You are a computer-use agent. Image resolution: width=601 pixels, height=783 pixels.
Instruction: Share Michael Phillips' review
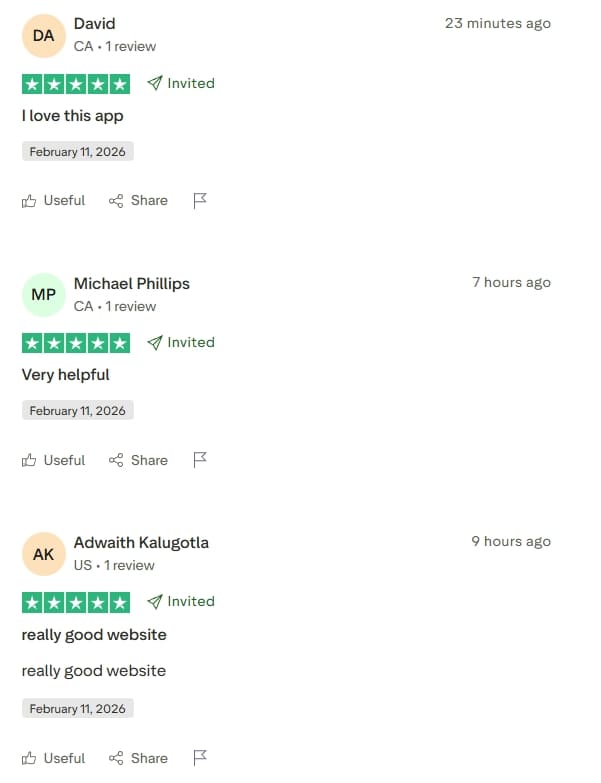(138, 460)
